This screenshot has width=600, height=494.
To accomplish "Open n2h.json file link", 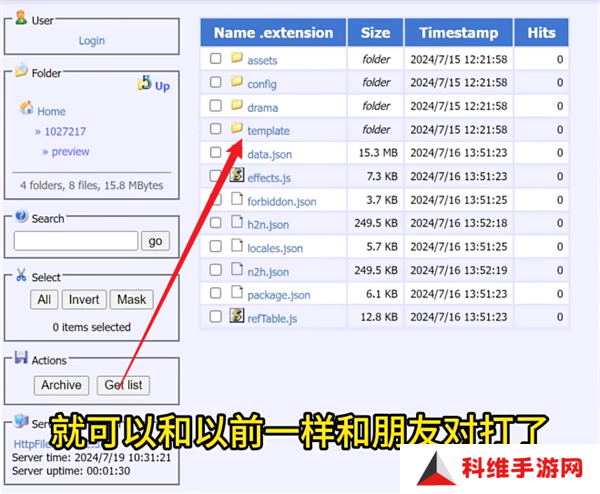I will coord(268,272).
